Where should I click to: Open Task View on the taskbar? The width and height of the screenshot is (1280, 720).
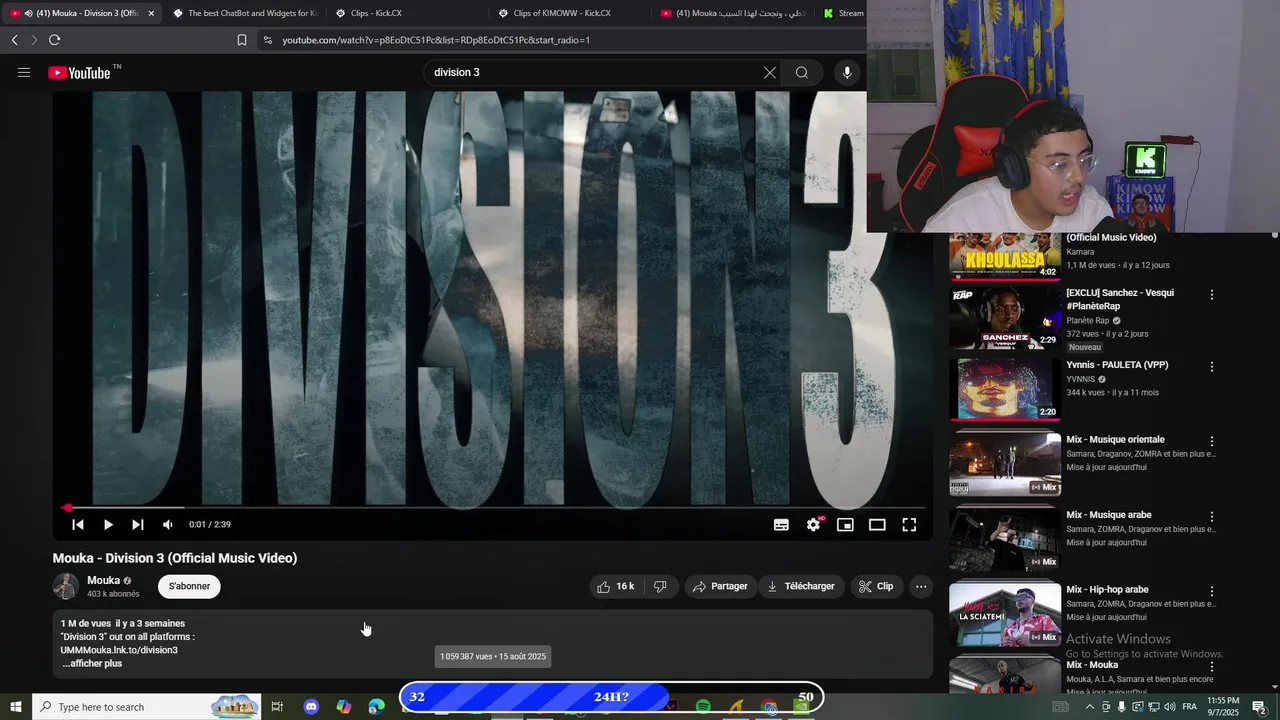click(x=277, y=707)
